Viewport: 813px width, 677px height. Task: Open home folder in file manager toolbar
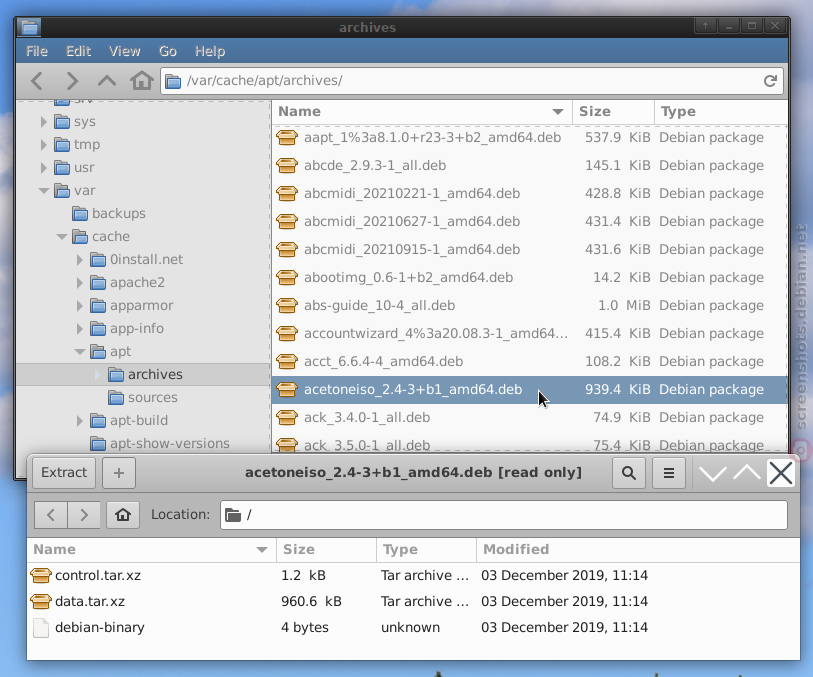pos(142,81)
